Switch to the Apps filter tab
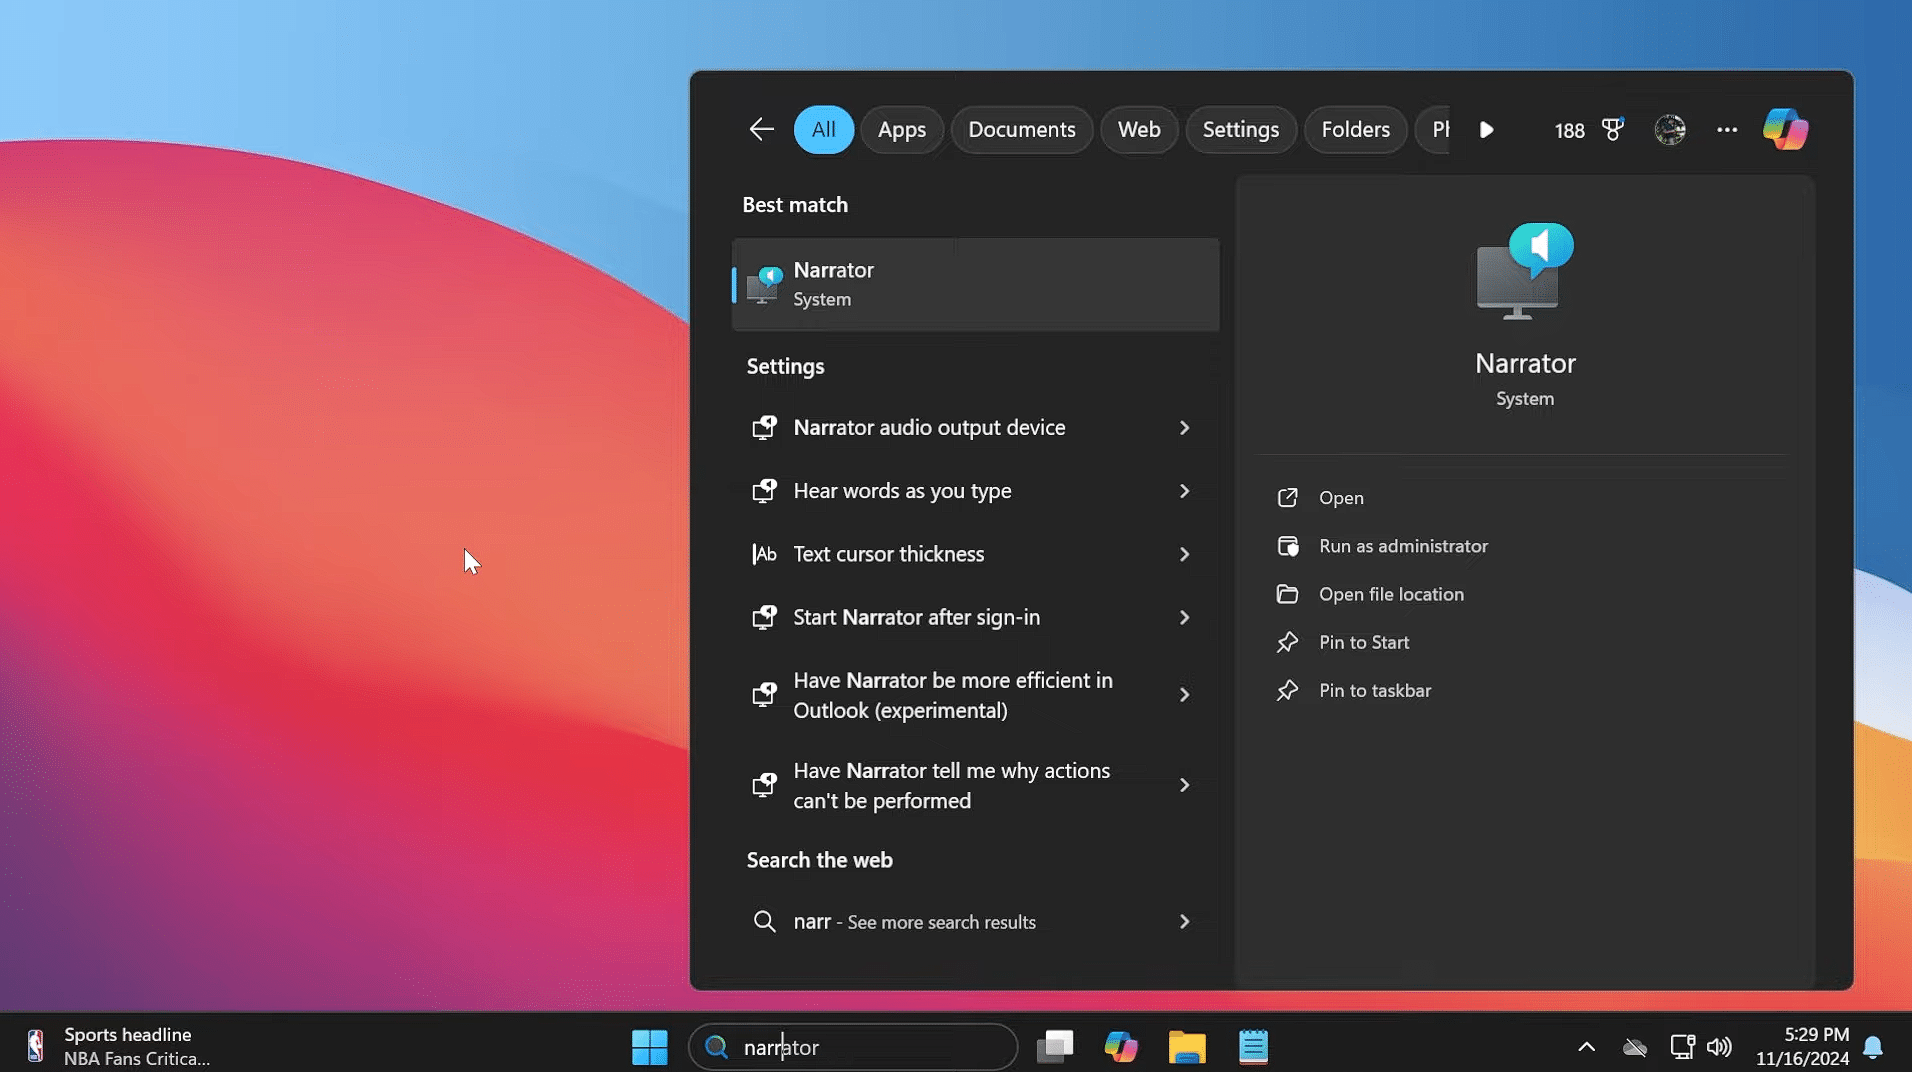1912x1072 pixels. tap(901, 129)
